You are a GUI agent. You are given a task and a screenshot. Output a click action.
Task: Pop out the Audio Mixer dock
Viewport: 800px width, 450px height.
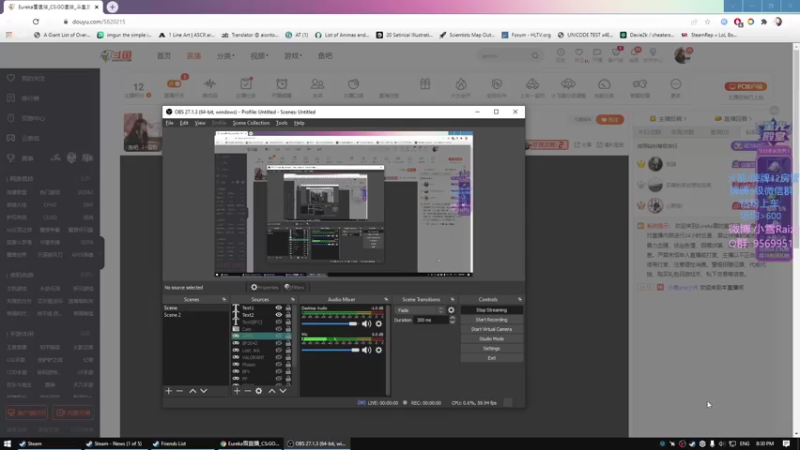(386, 299)
